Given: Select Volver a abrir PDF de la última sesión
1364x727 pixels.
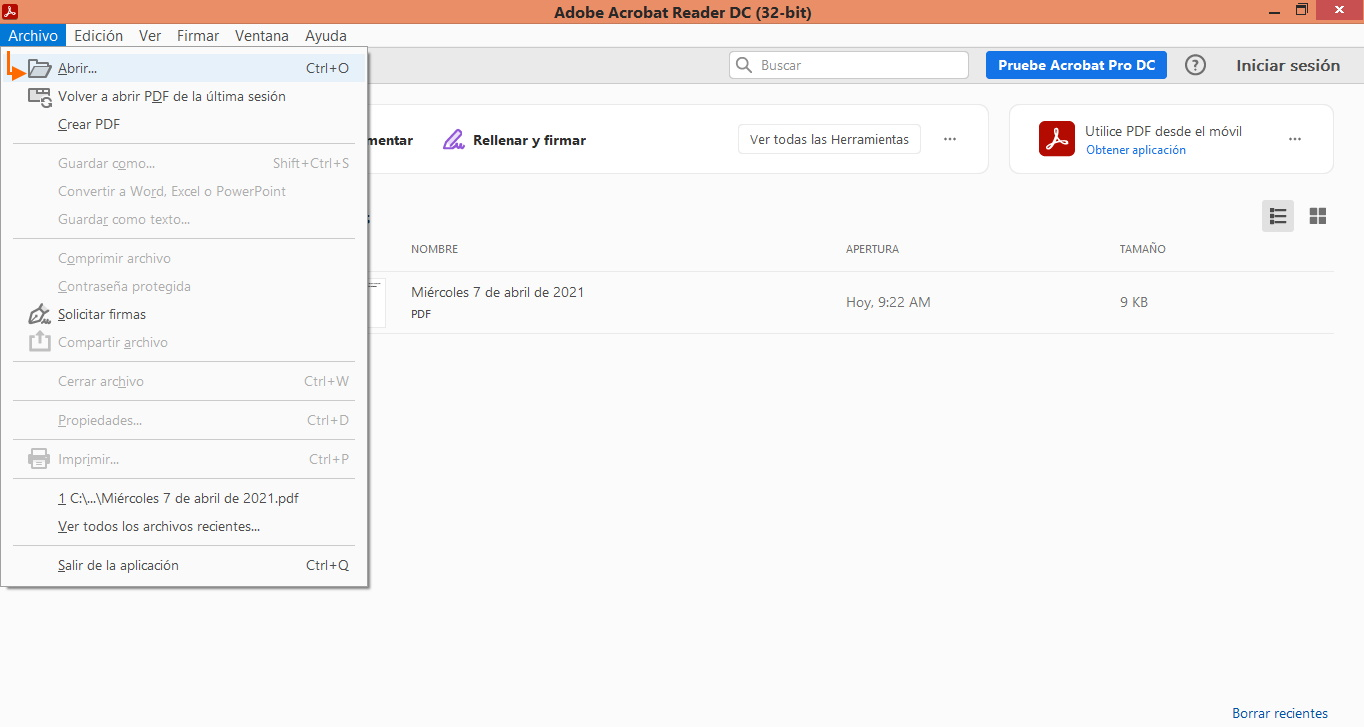Looking at the screenshot, I should (185, 97).
